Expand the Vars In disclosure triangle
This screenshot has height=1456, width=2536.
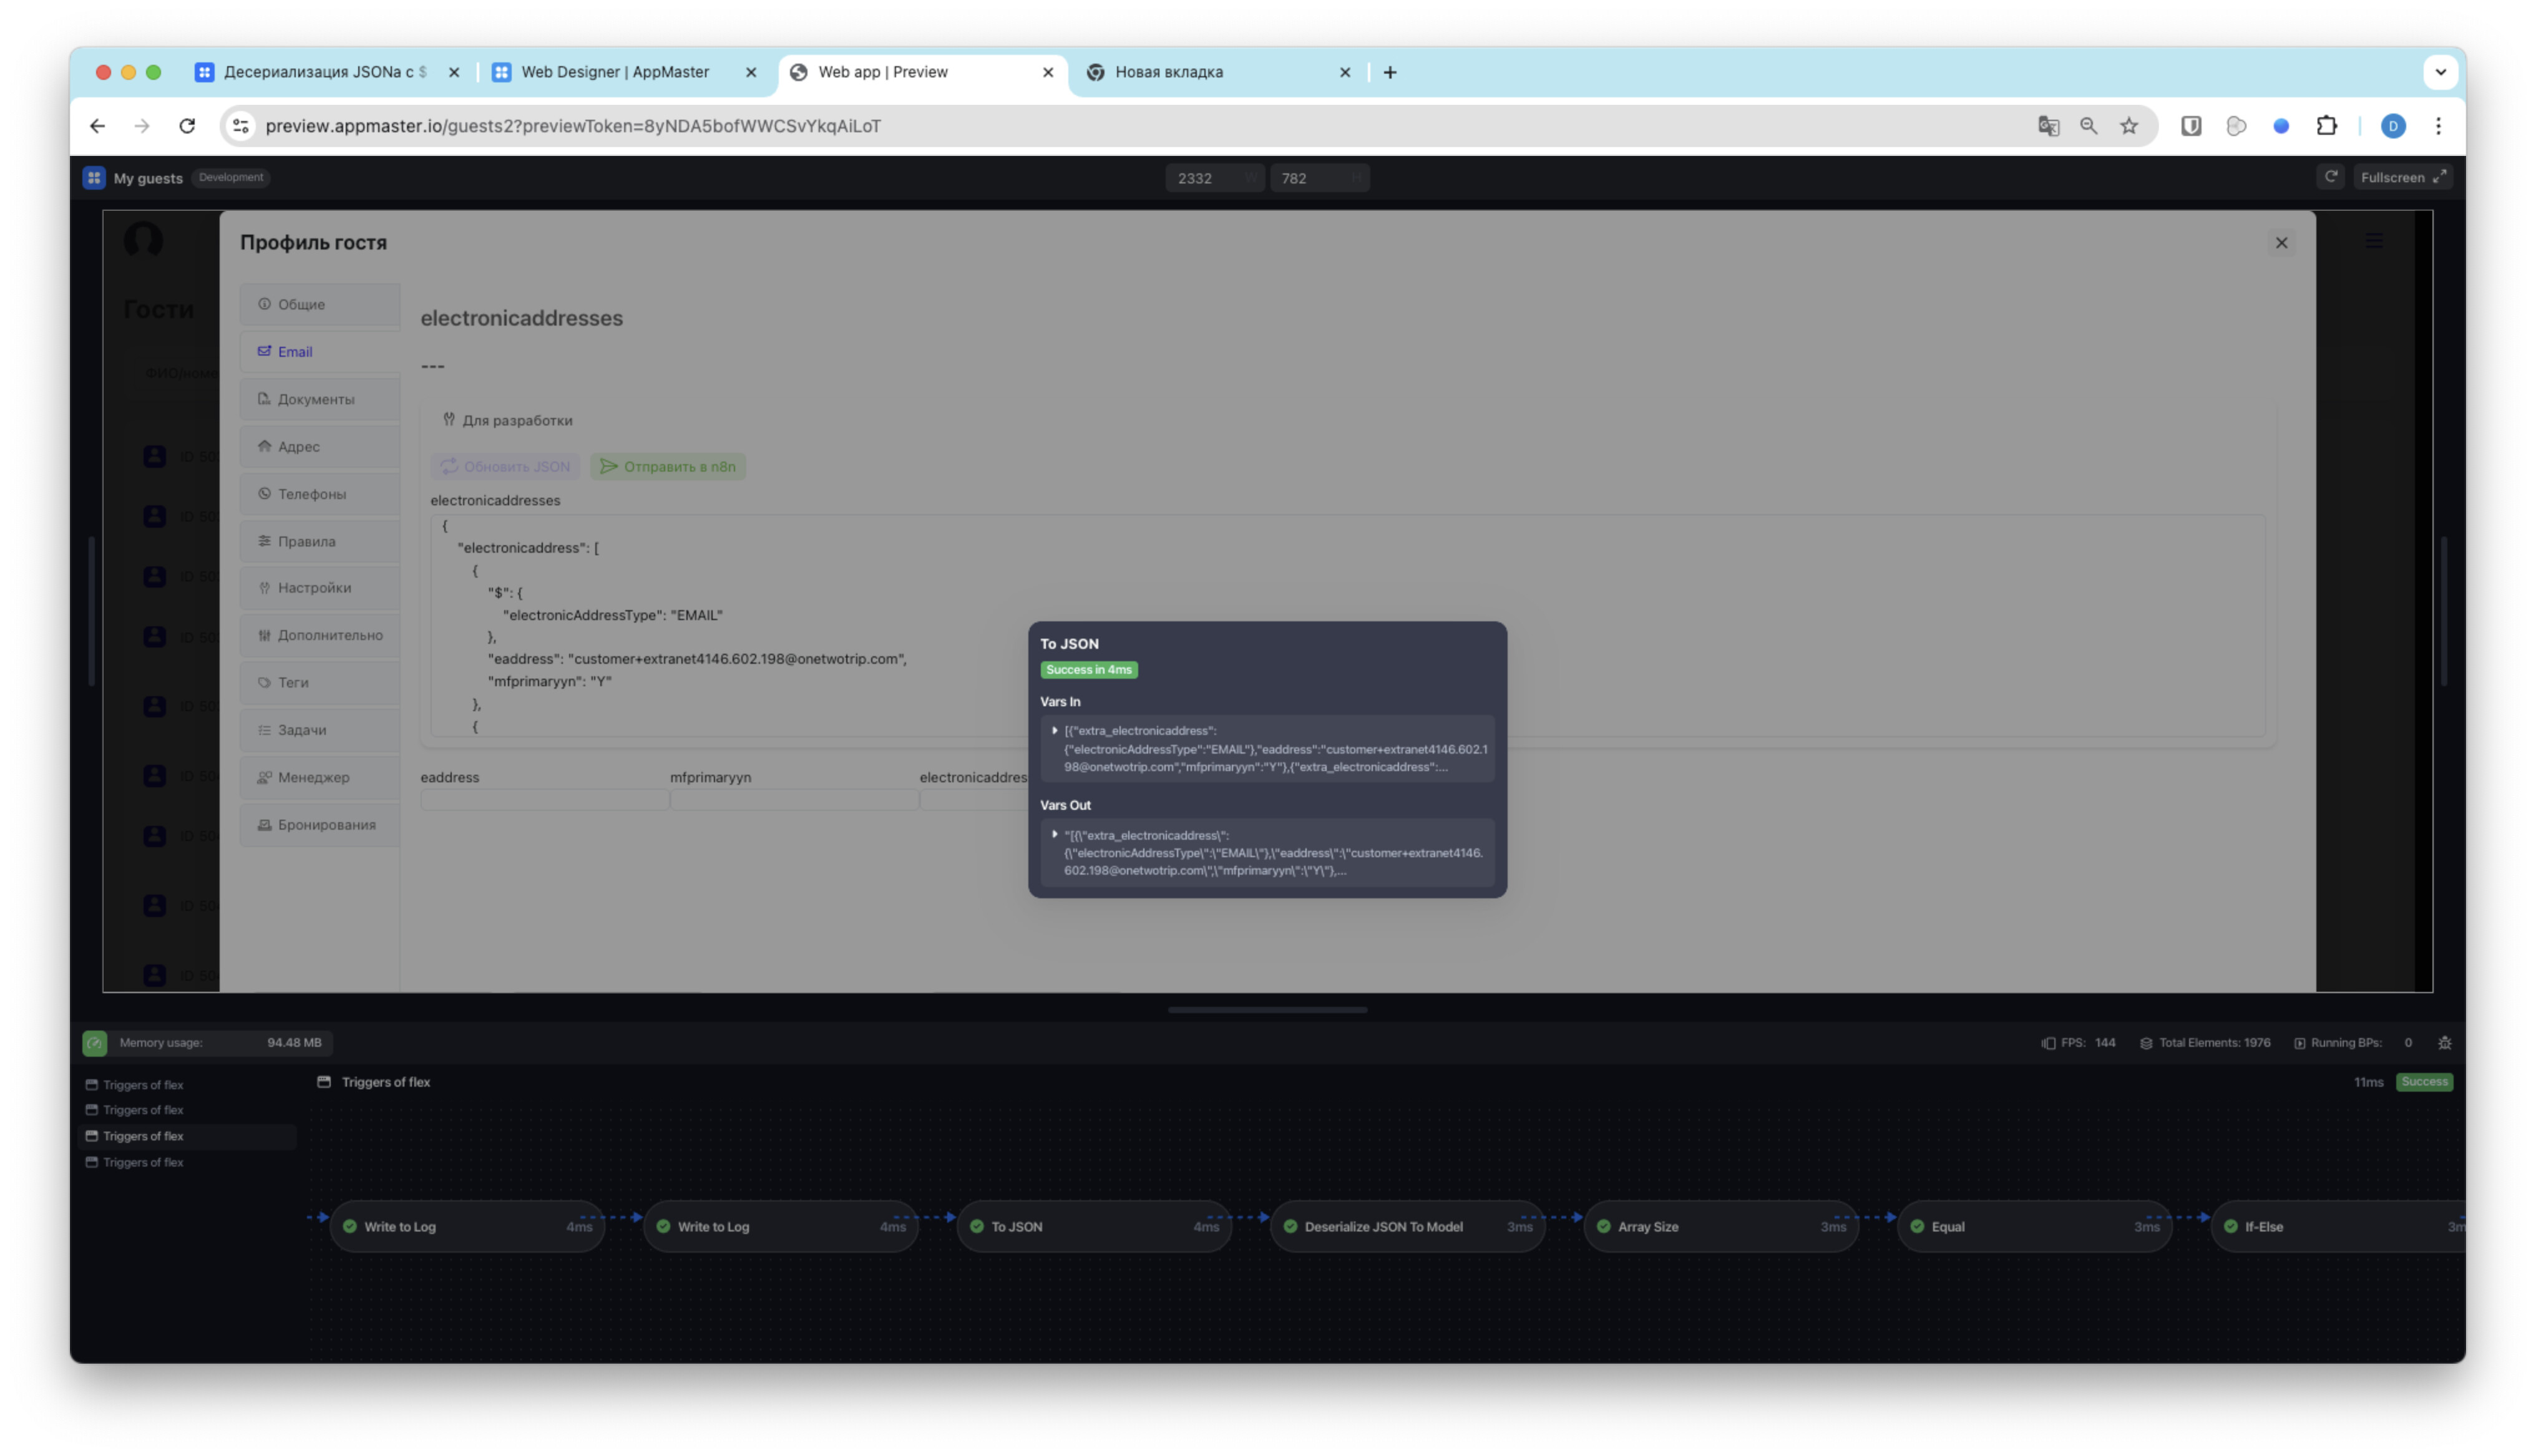pos(1054,731)
